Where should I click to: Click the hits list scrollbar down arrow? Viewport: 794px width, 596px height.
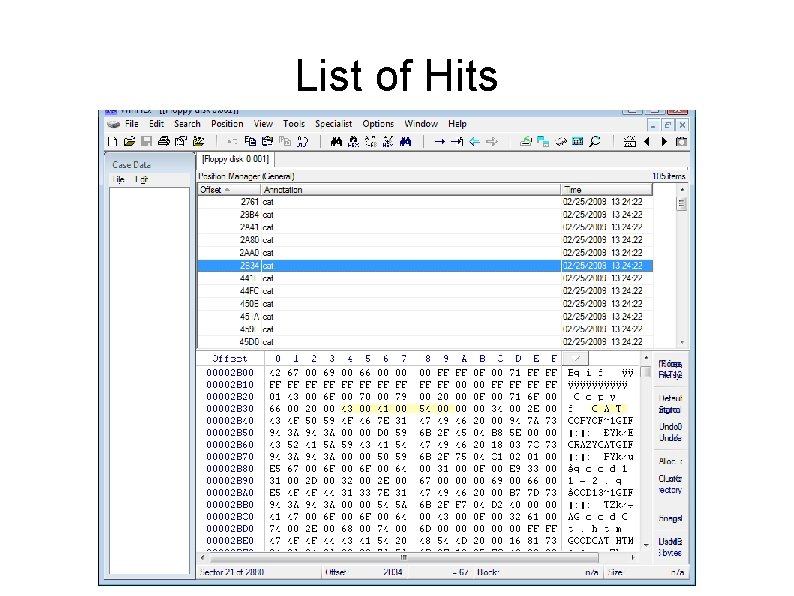tap(682, 342)
